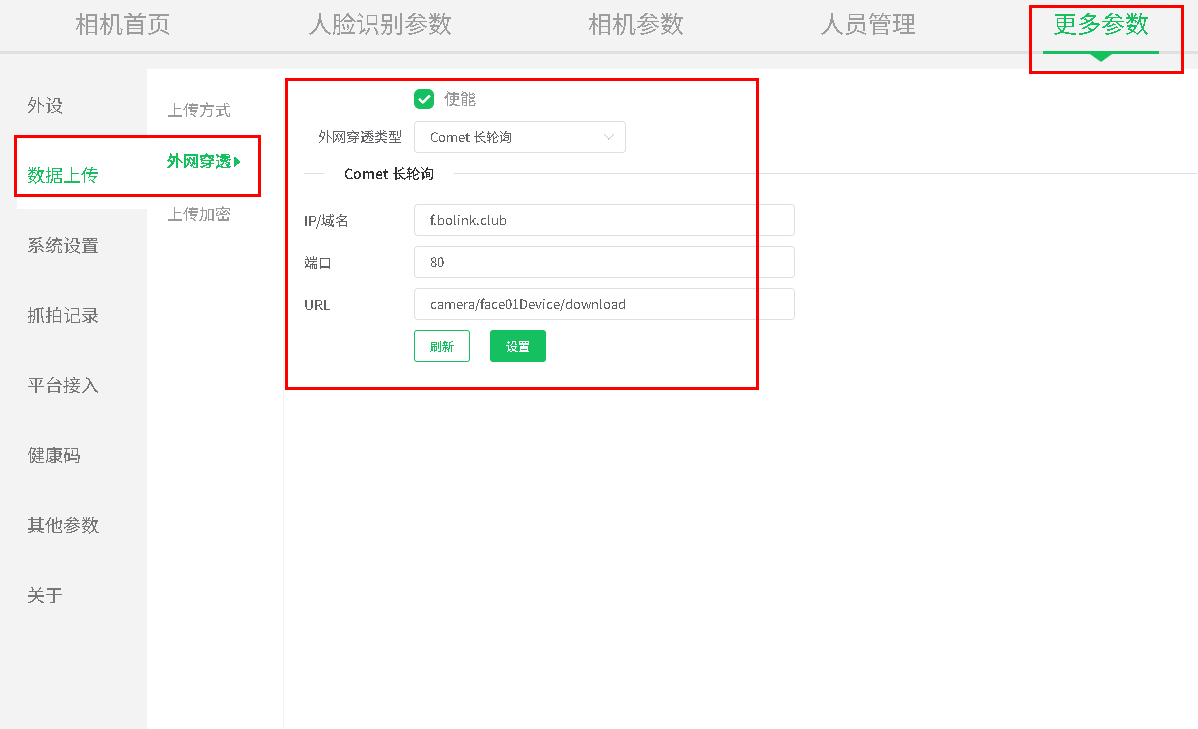Viewport: 1198px width, 729px height.
Task: Open 外设 in the sidebar
Action: (45, 105)
